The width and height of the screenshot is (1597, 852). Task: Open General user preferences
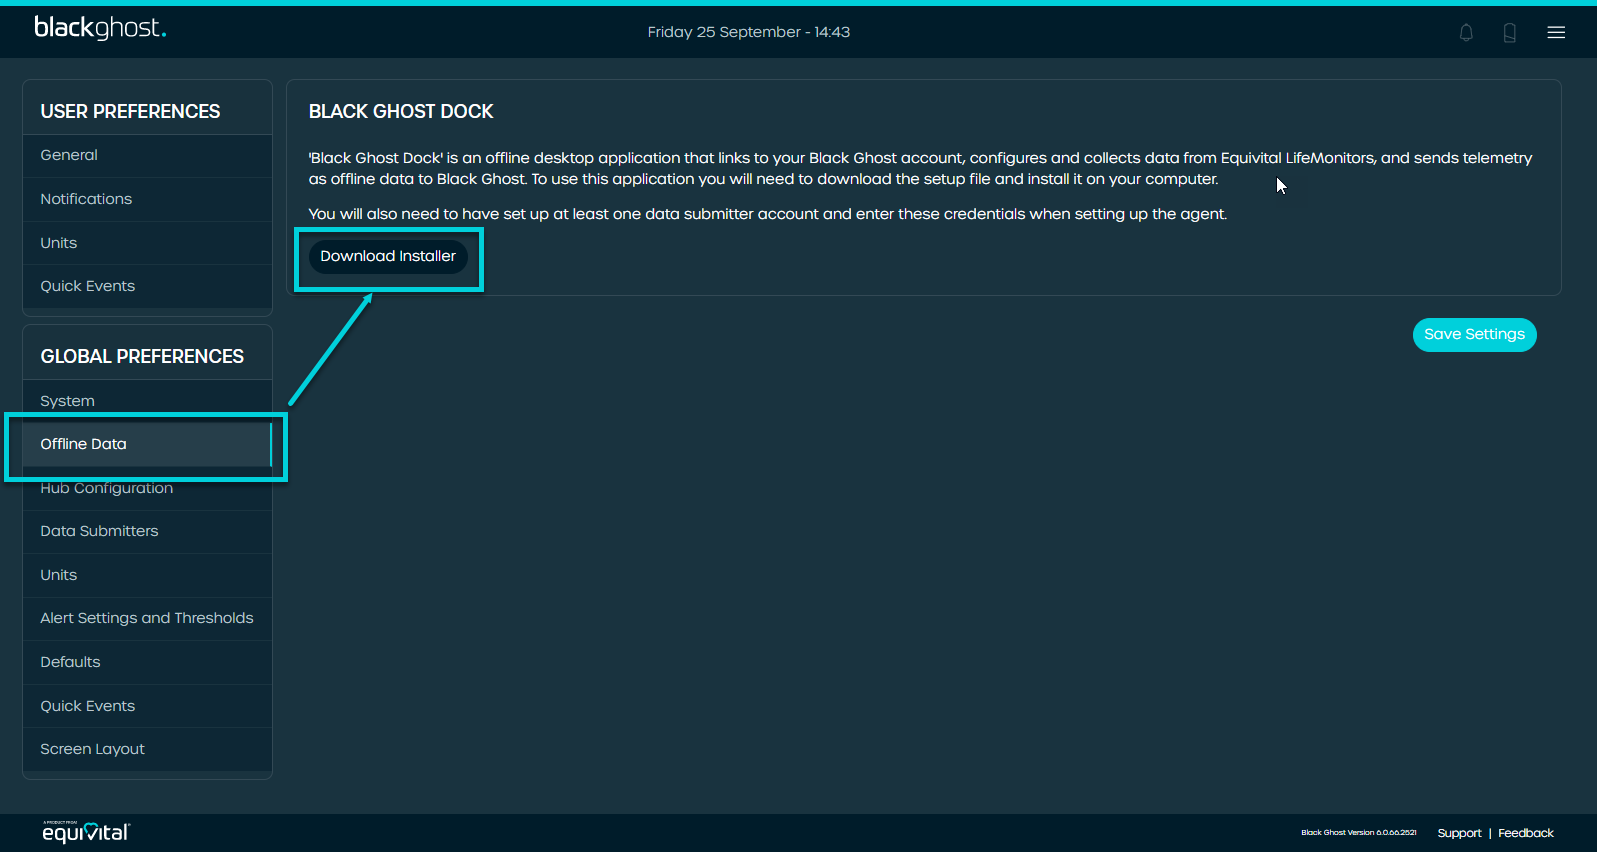(x=147, y=155)
